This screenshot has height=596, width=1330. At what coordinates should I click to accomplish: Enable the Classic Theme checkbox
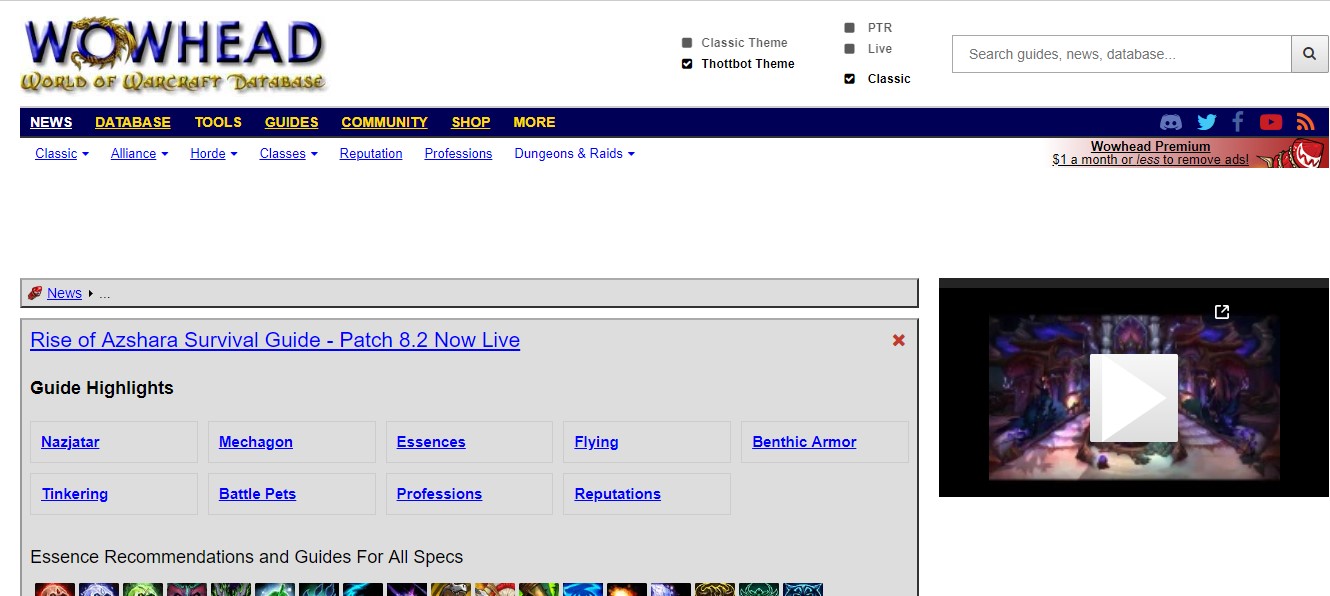[x=687, y=43]
